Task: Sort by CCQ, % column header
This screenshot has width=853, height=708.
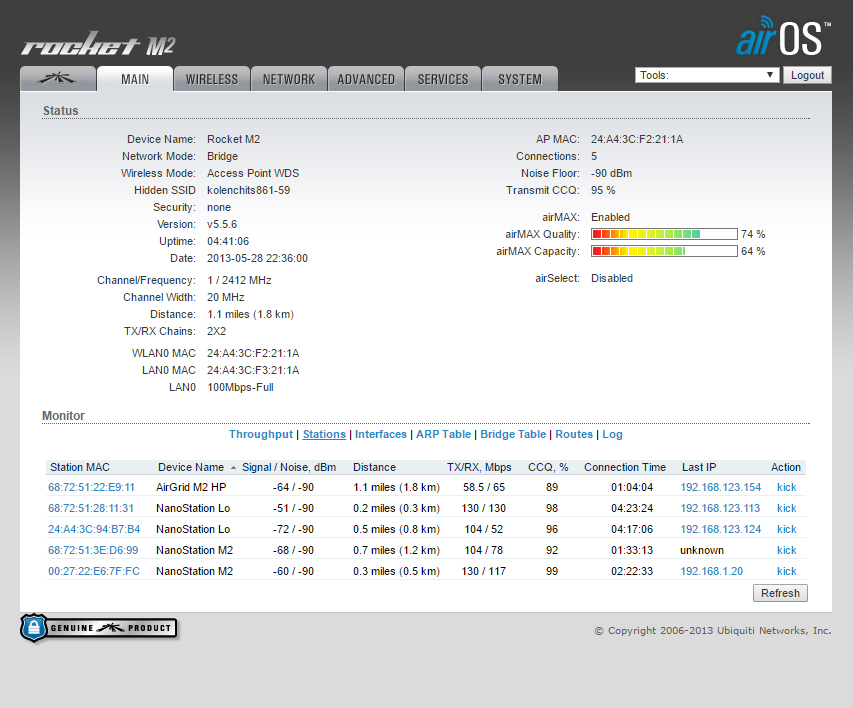Action: tap(548, 467)
